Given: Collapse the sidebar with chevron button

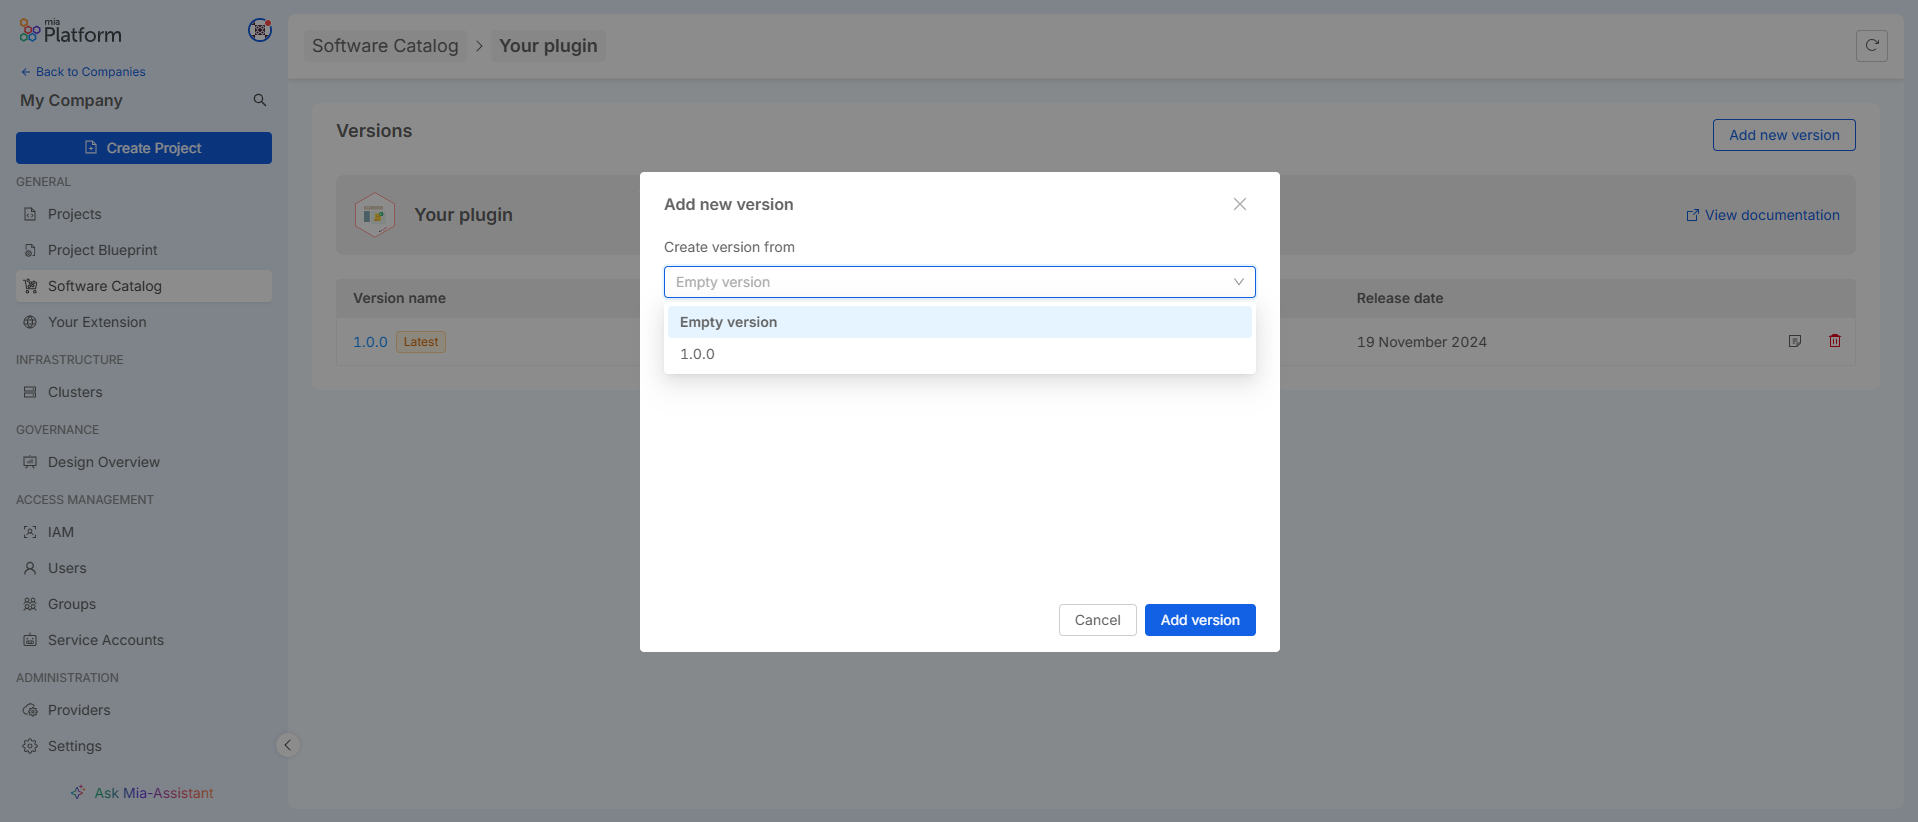Looking at the screenshot, I should (x=288, y=745).
